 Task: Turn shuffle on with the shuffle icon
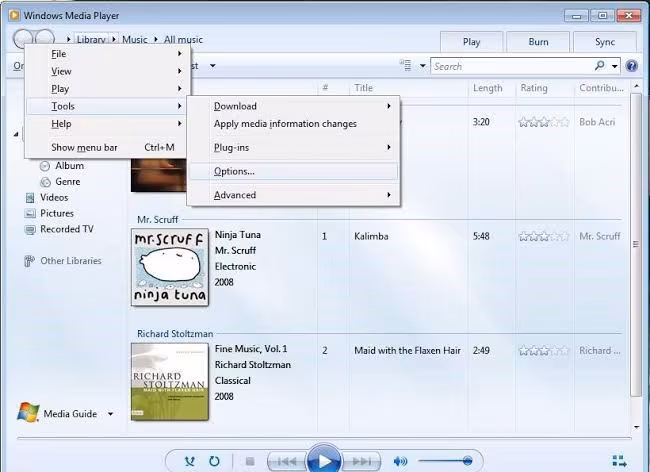189,461
